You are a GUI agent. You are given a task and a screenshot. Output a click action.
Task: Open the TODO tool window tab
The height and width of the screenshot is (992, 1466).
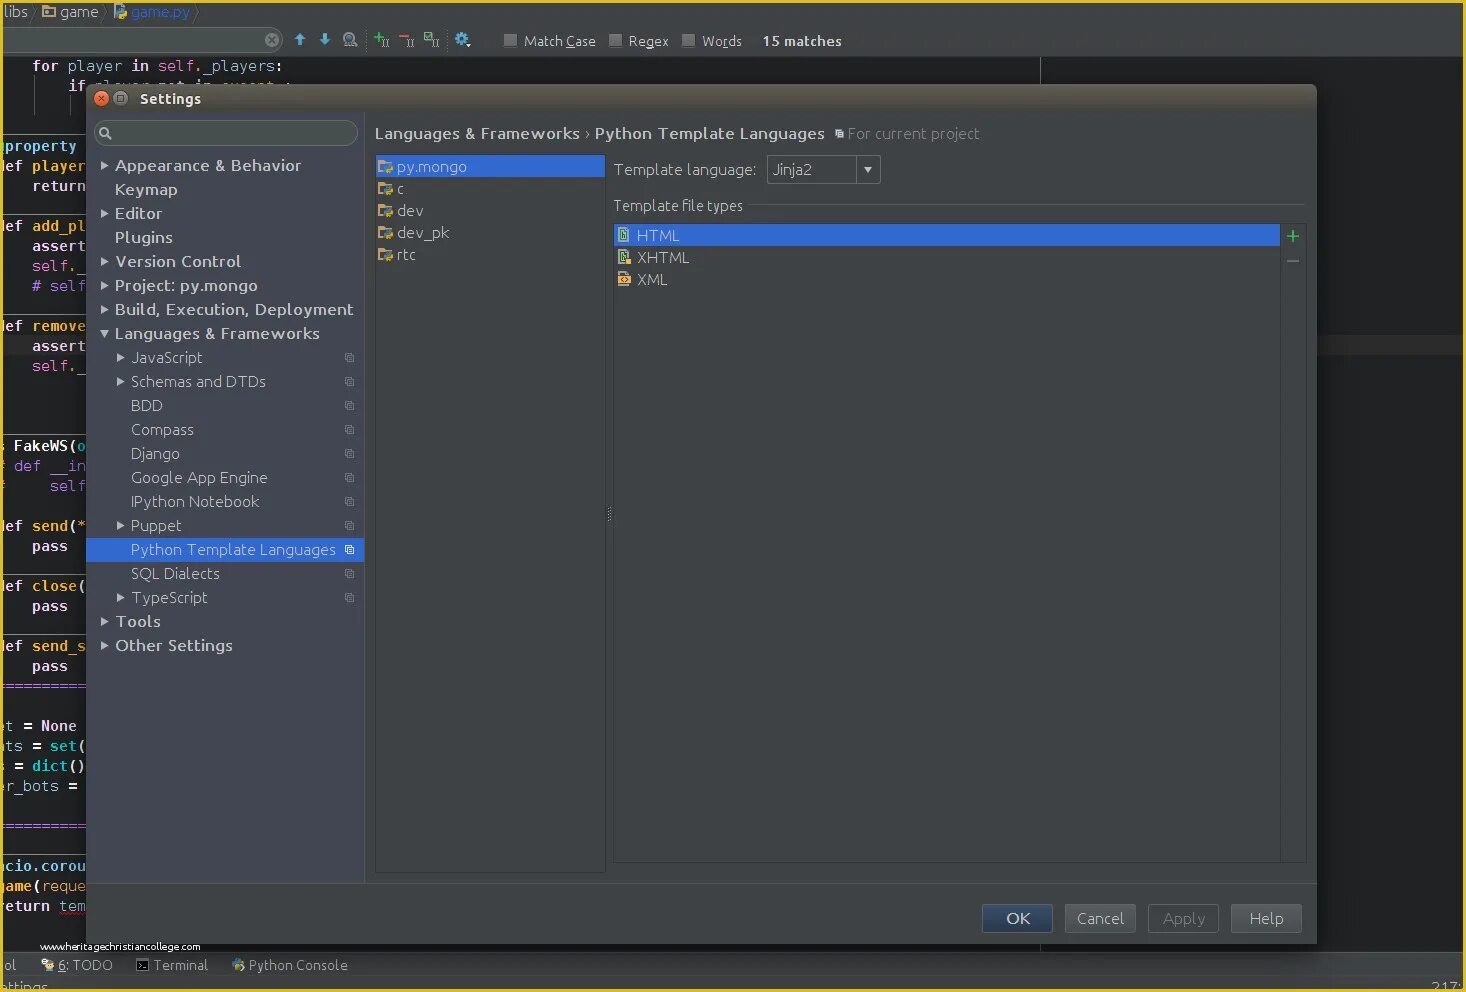coord(77,965)
